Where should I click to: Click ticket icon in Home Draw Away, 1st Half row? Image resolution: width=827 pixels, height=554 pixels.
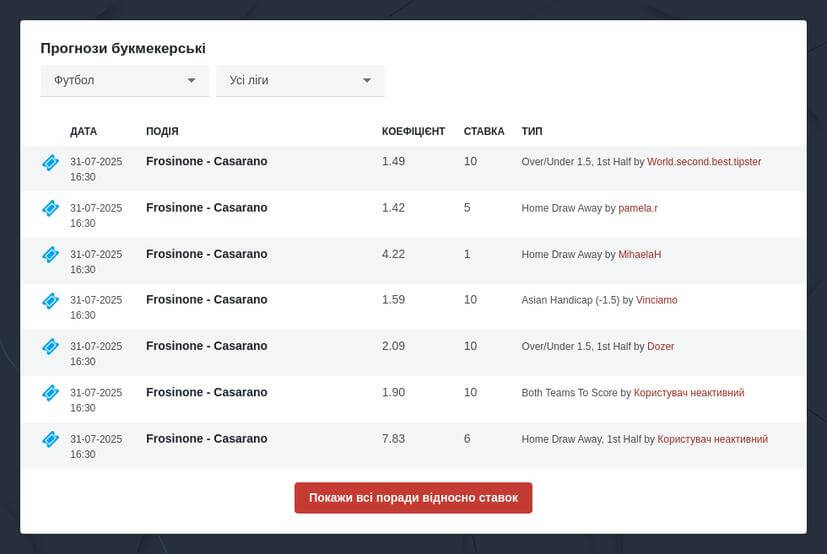[50, 439]
